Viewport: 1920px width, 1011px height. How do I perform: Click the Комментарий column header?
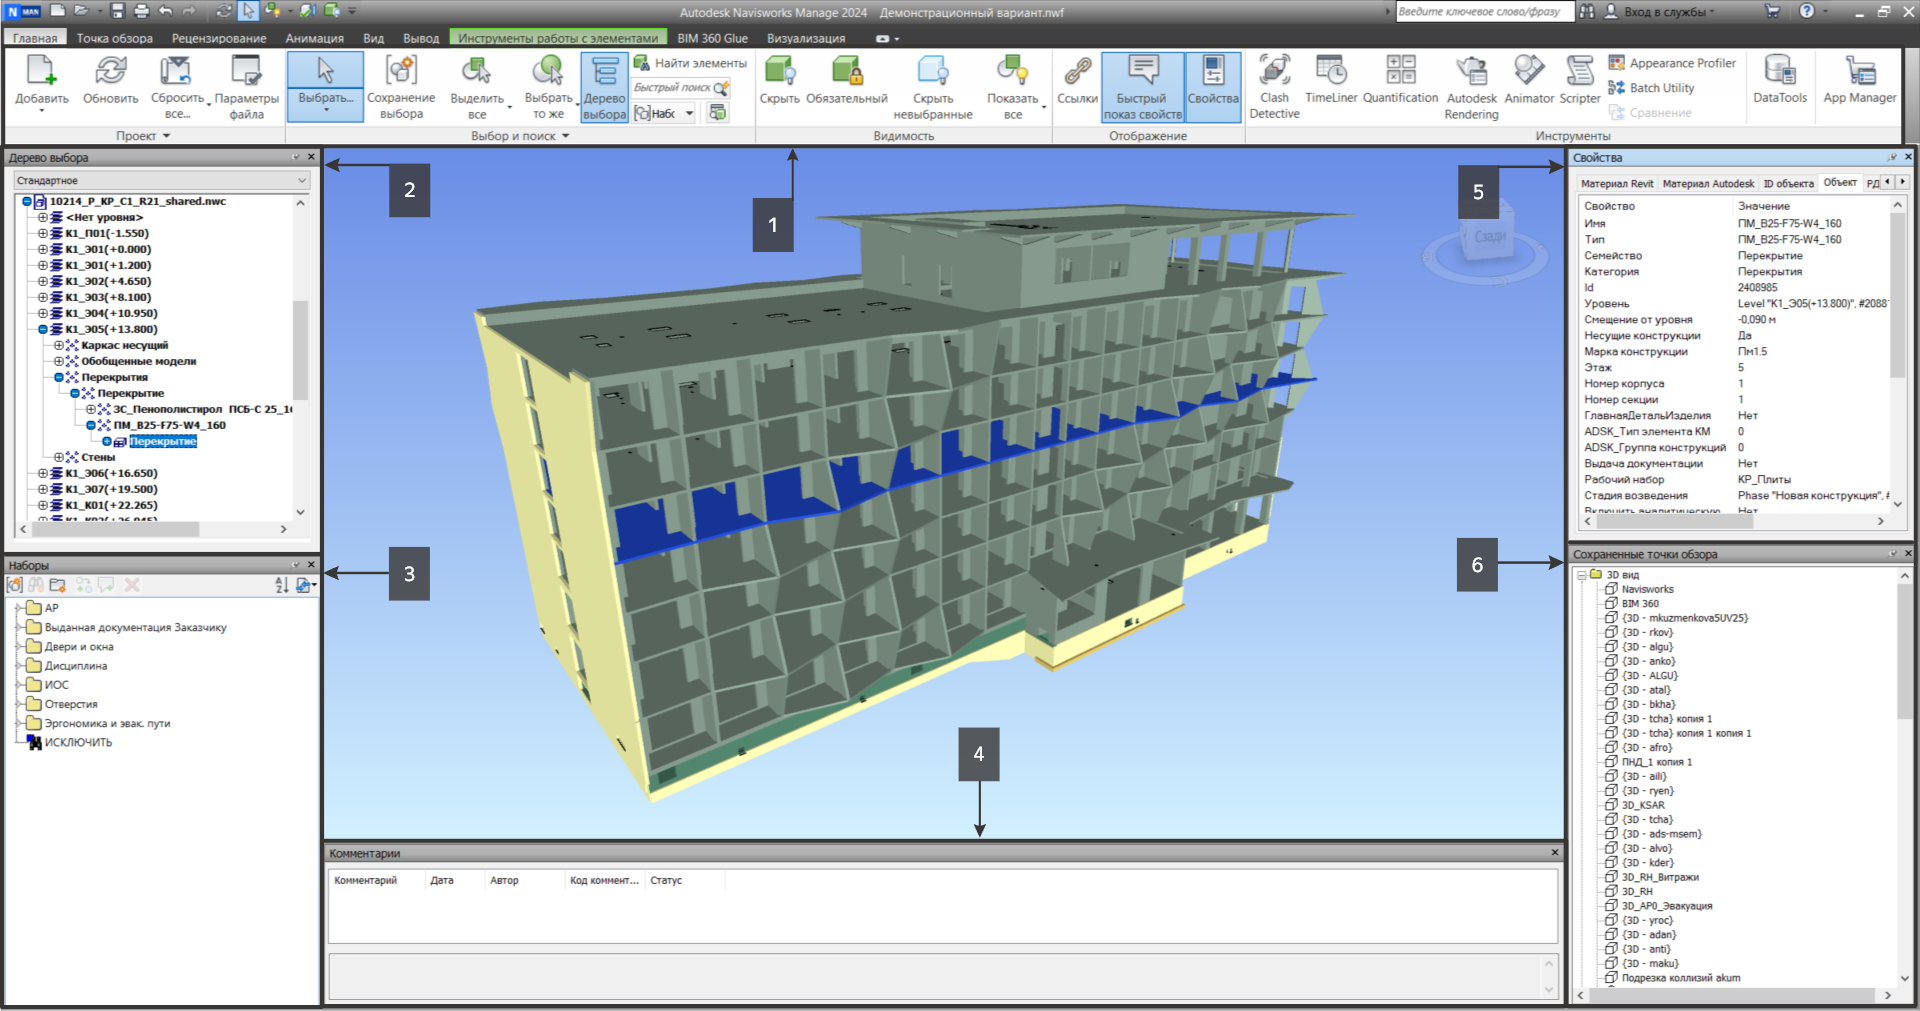tap(376, 881)
